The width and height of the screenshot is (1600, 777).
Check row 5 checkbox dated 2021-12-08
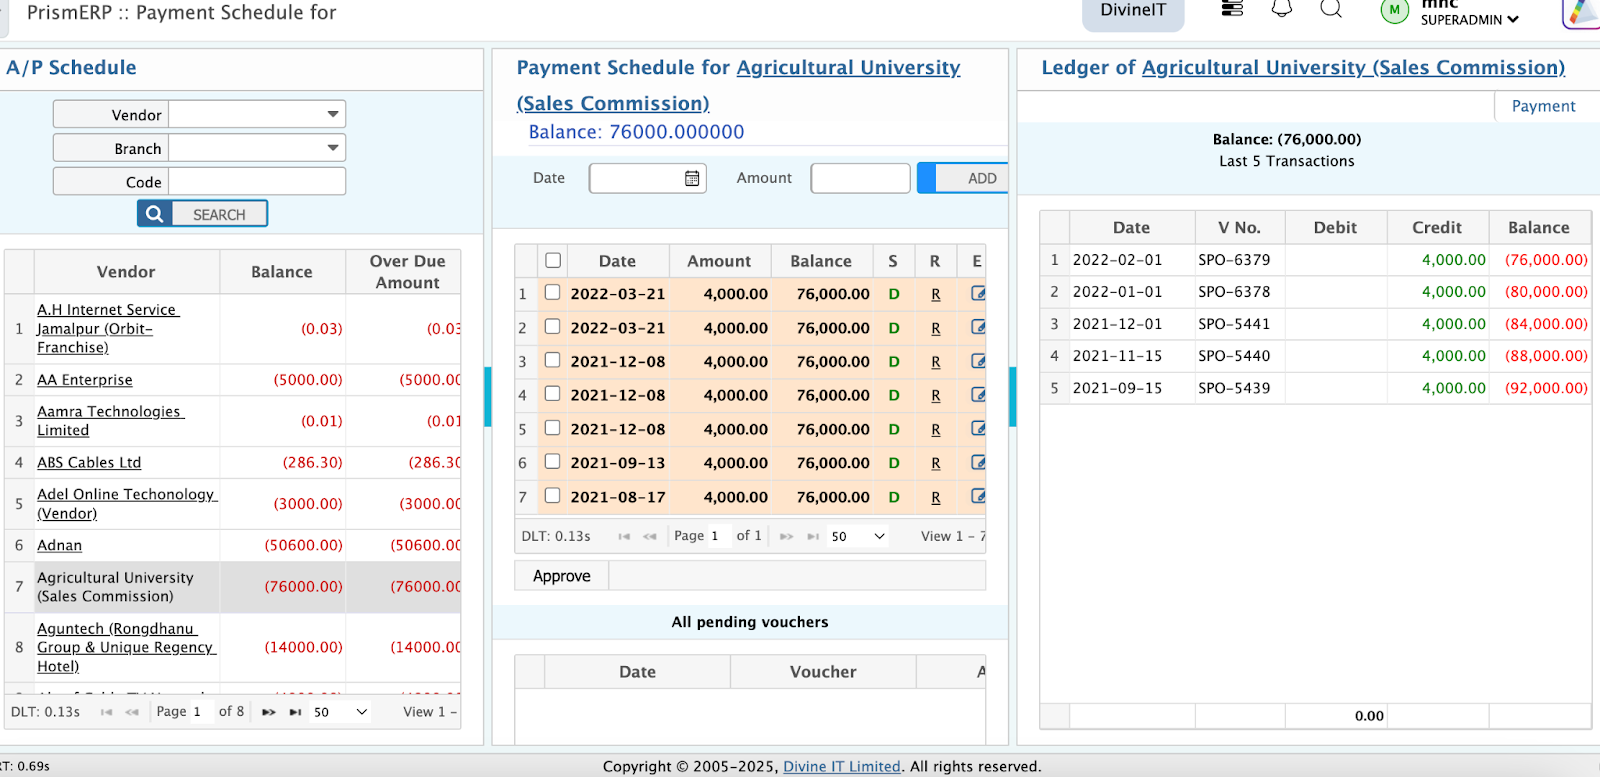[x=552, y=428]
